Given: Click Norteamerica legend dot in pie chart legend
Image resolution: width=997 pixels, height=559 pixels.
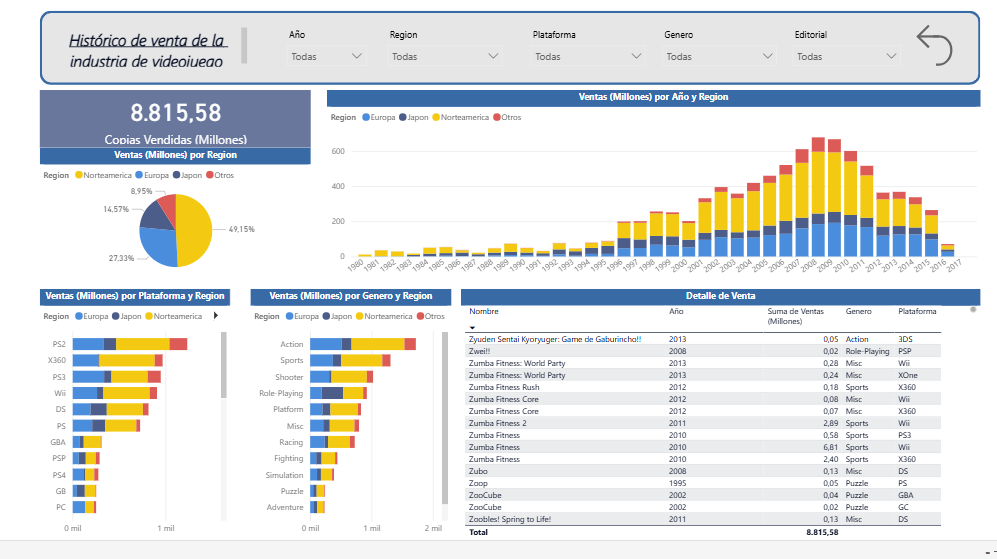Looking at the screenshot, I should click(79, 175).
